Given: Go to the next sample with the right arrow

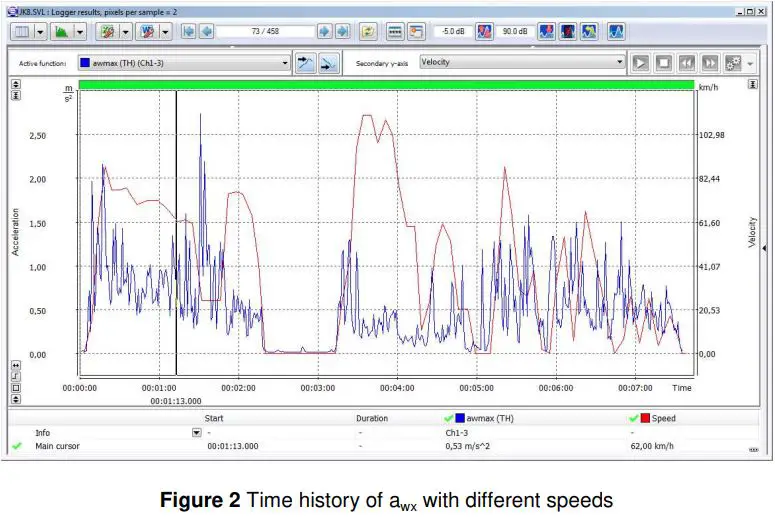Looking at the screenshot, I should tap(324, 32).
